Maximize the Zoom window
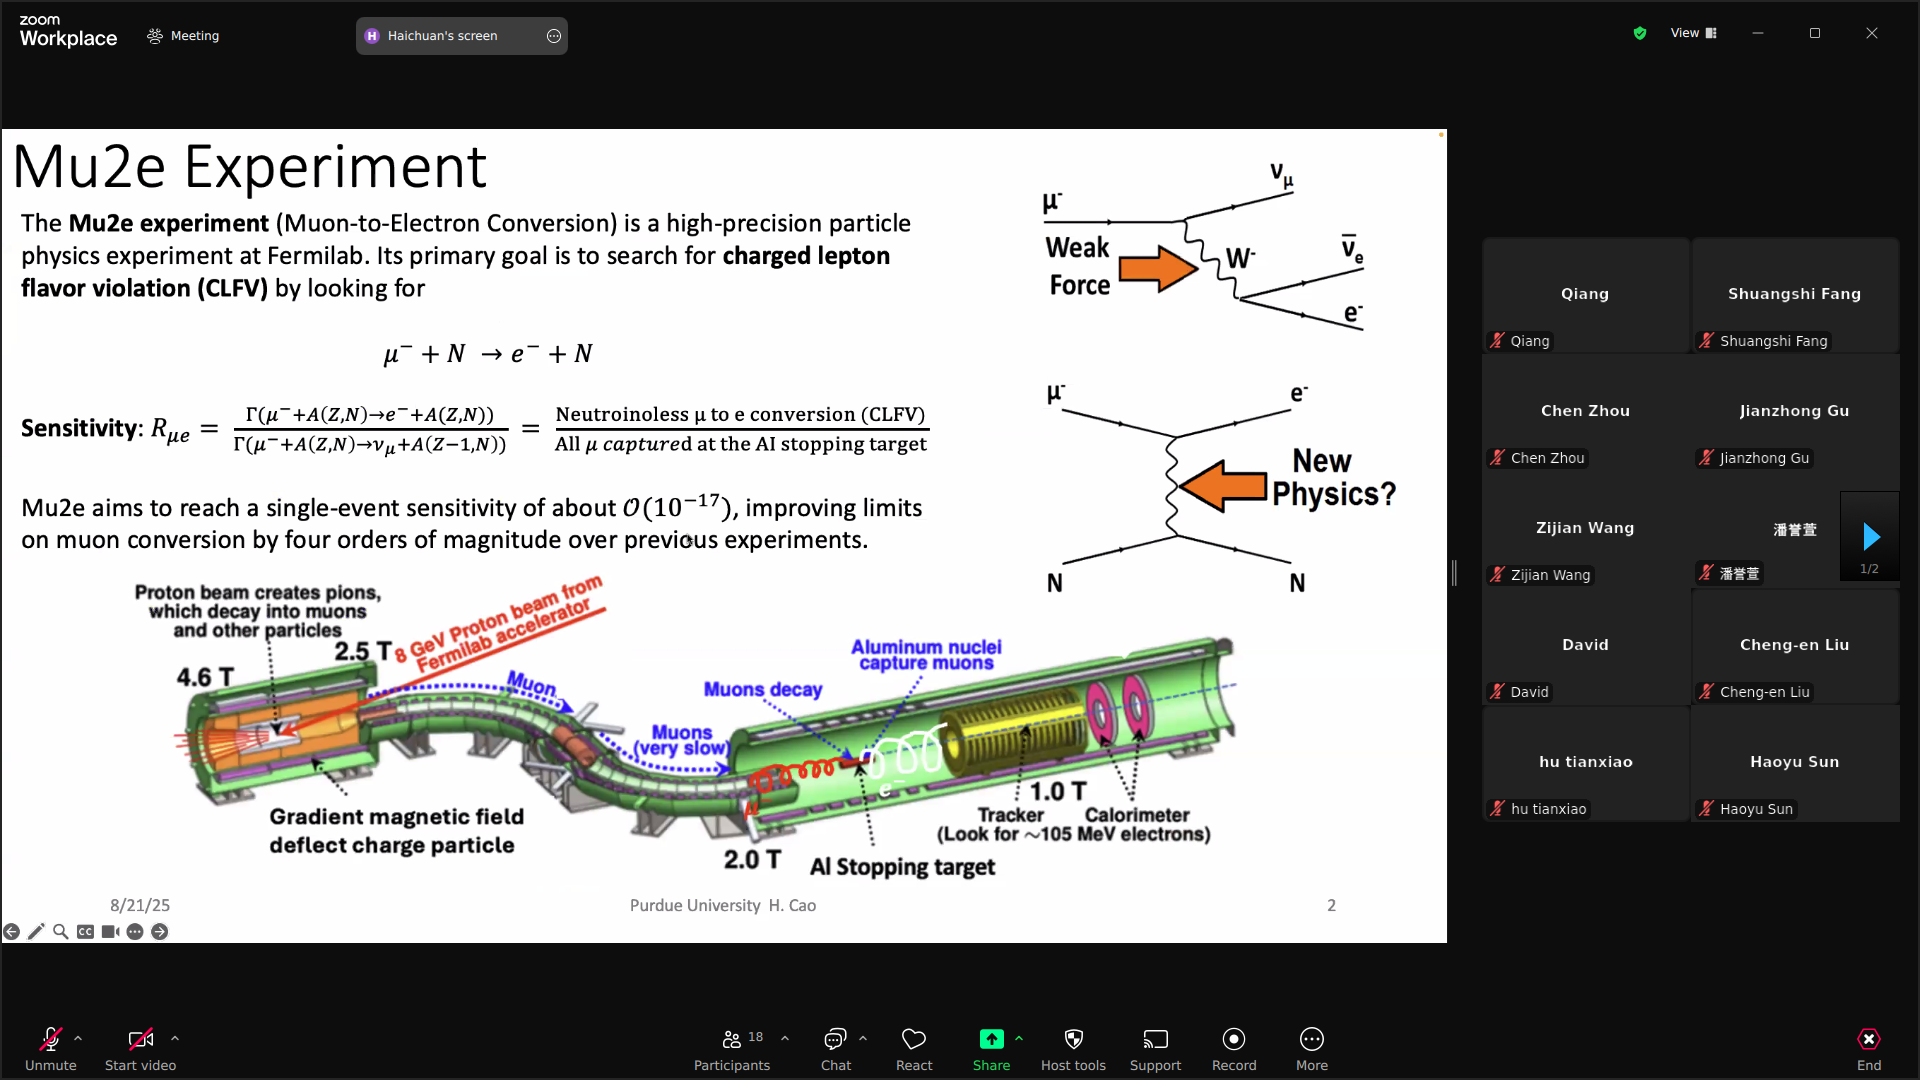Image resolution: width=1920 pixels, height=1080 pixels. tap(1815, 33)
